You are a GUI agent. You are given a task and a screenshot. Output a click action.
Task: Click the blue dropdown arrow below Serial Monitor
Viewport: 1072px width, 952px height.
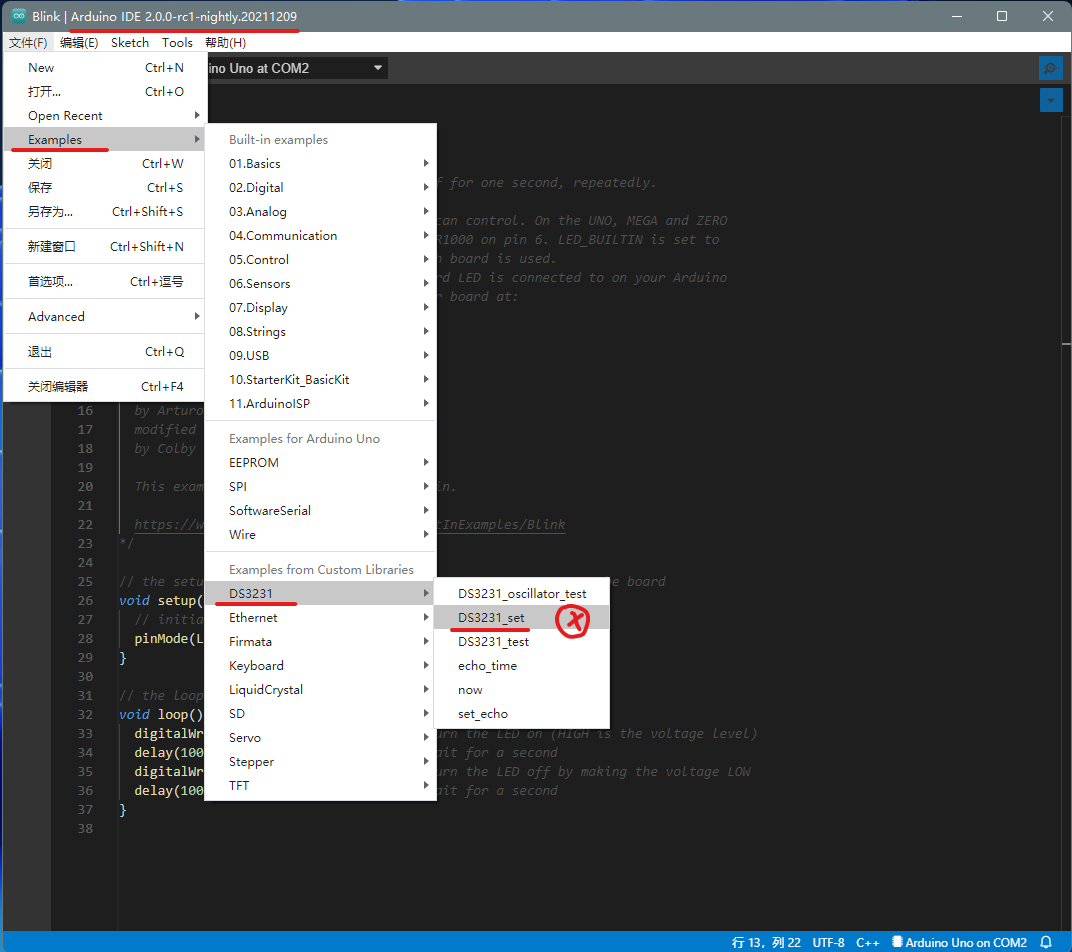click(x=1050, y=100)
